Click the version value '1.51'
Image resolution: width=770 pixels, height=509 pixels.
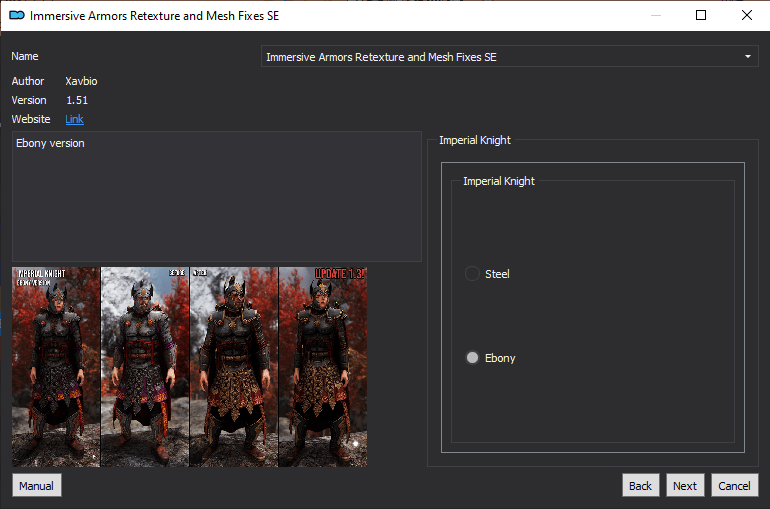(x=77, y=100)
